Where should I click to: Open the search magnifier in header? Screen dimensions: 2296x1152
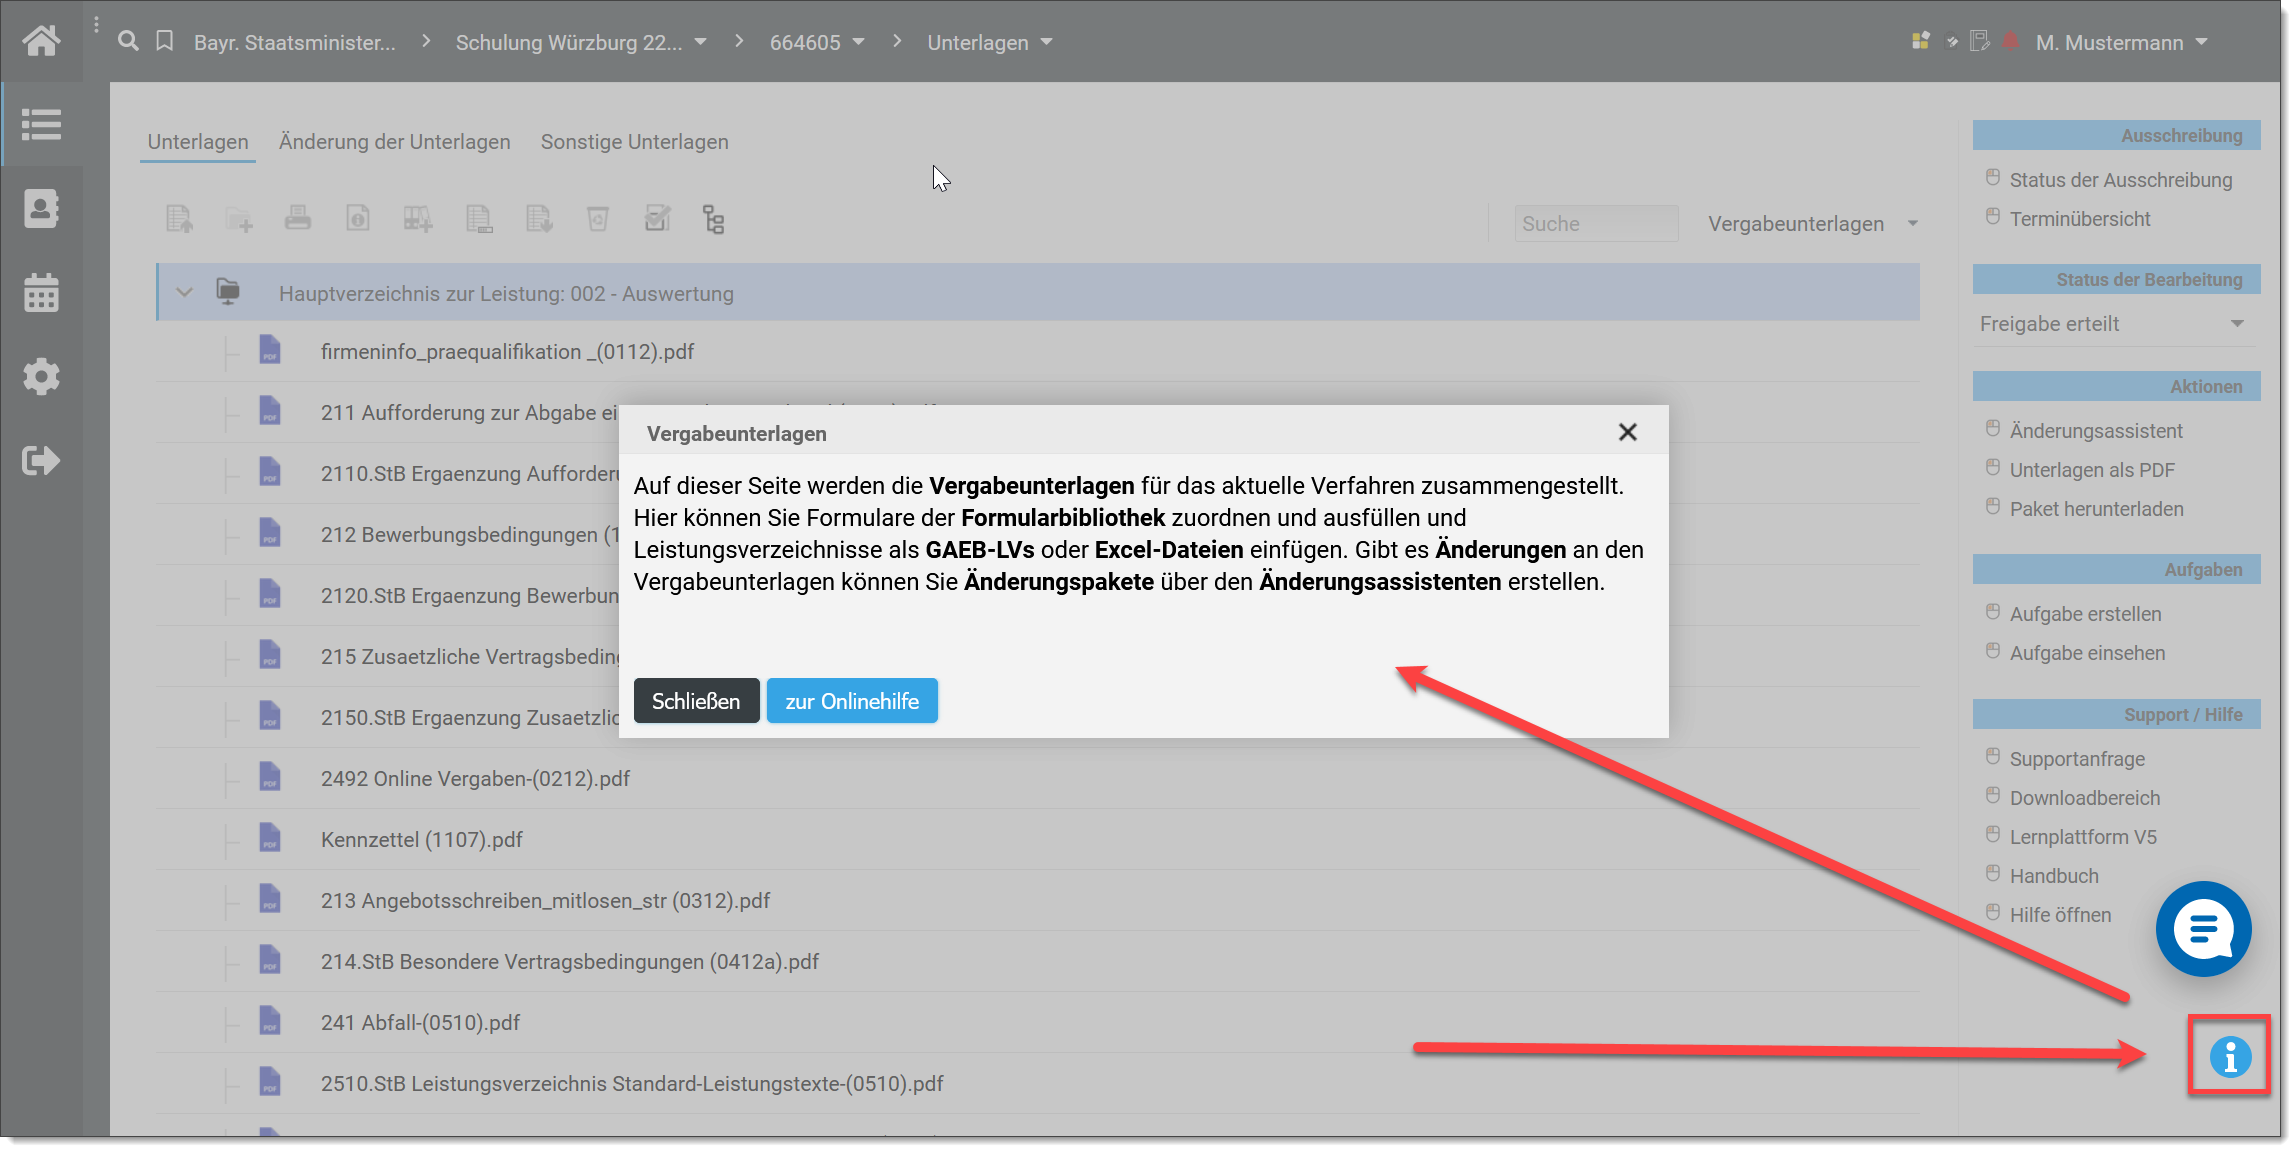coord(128,41)
